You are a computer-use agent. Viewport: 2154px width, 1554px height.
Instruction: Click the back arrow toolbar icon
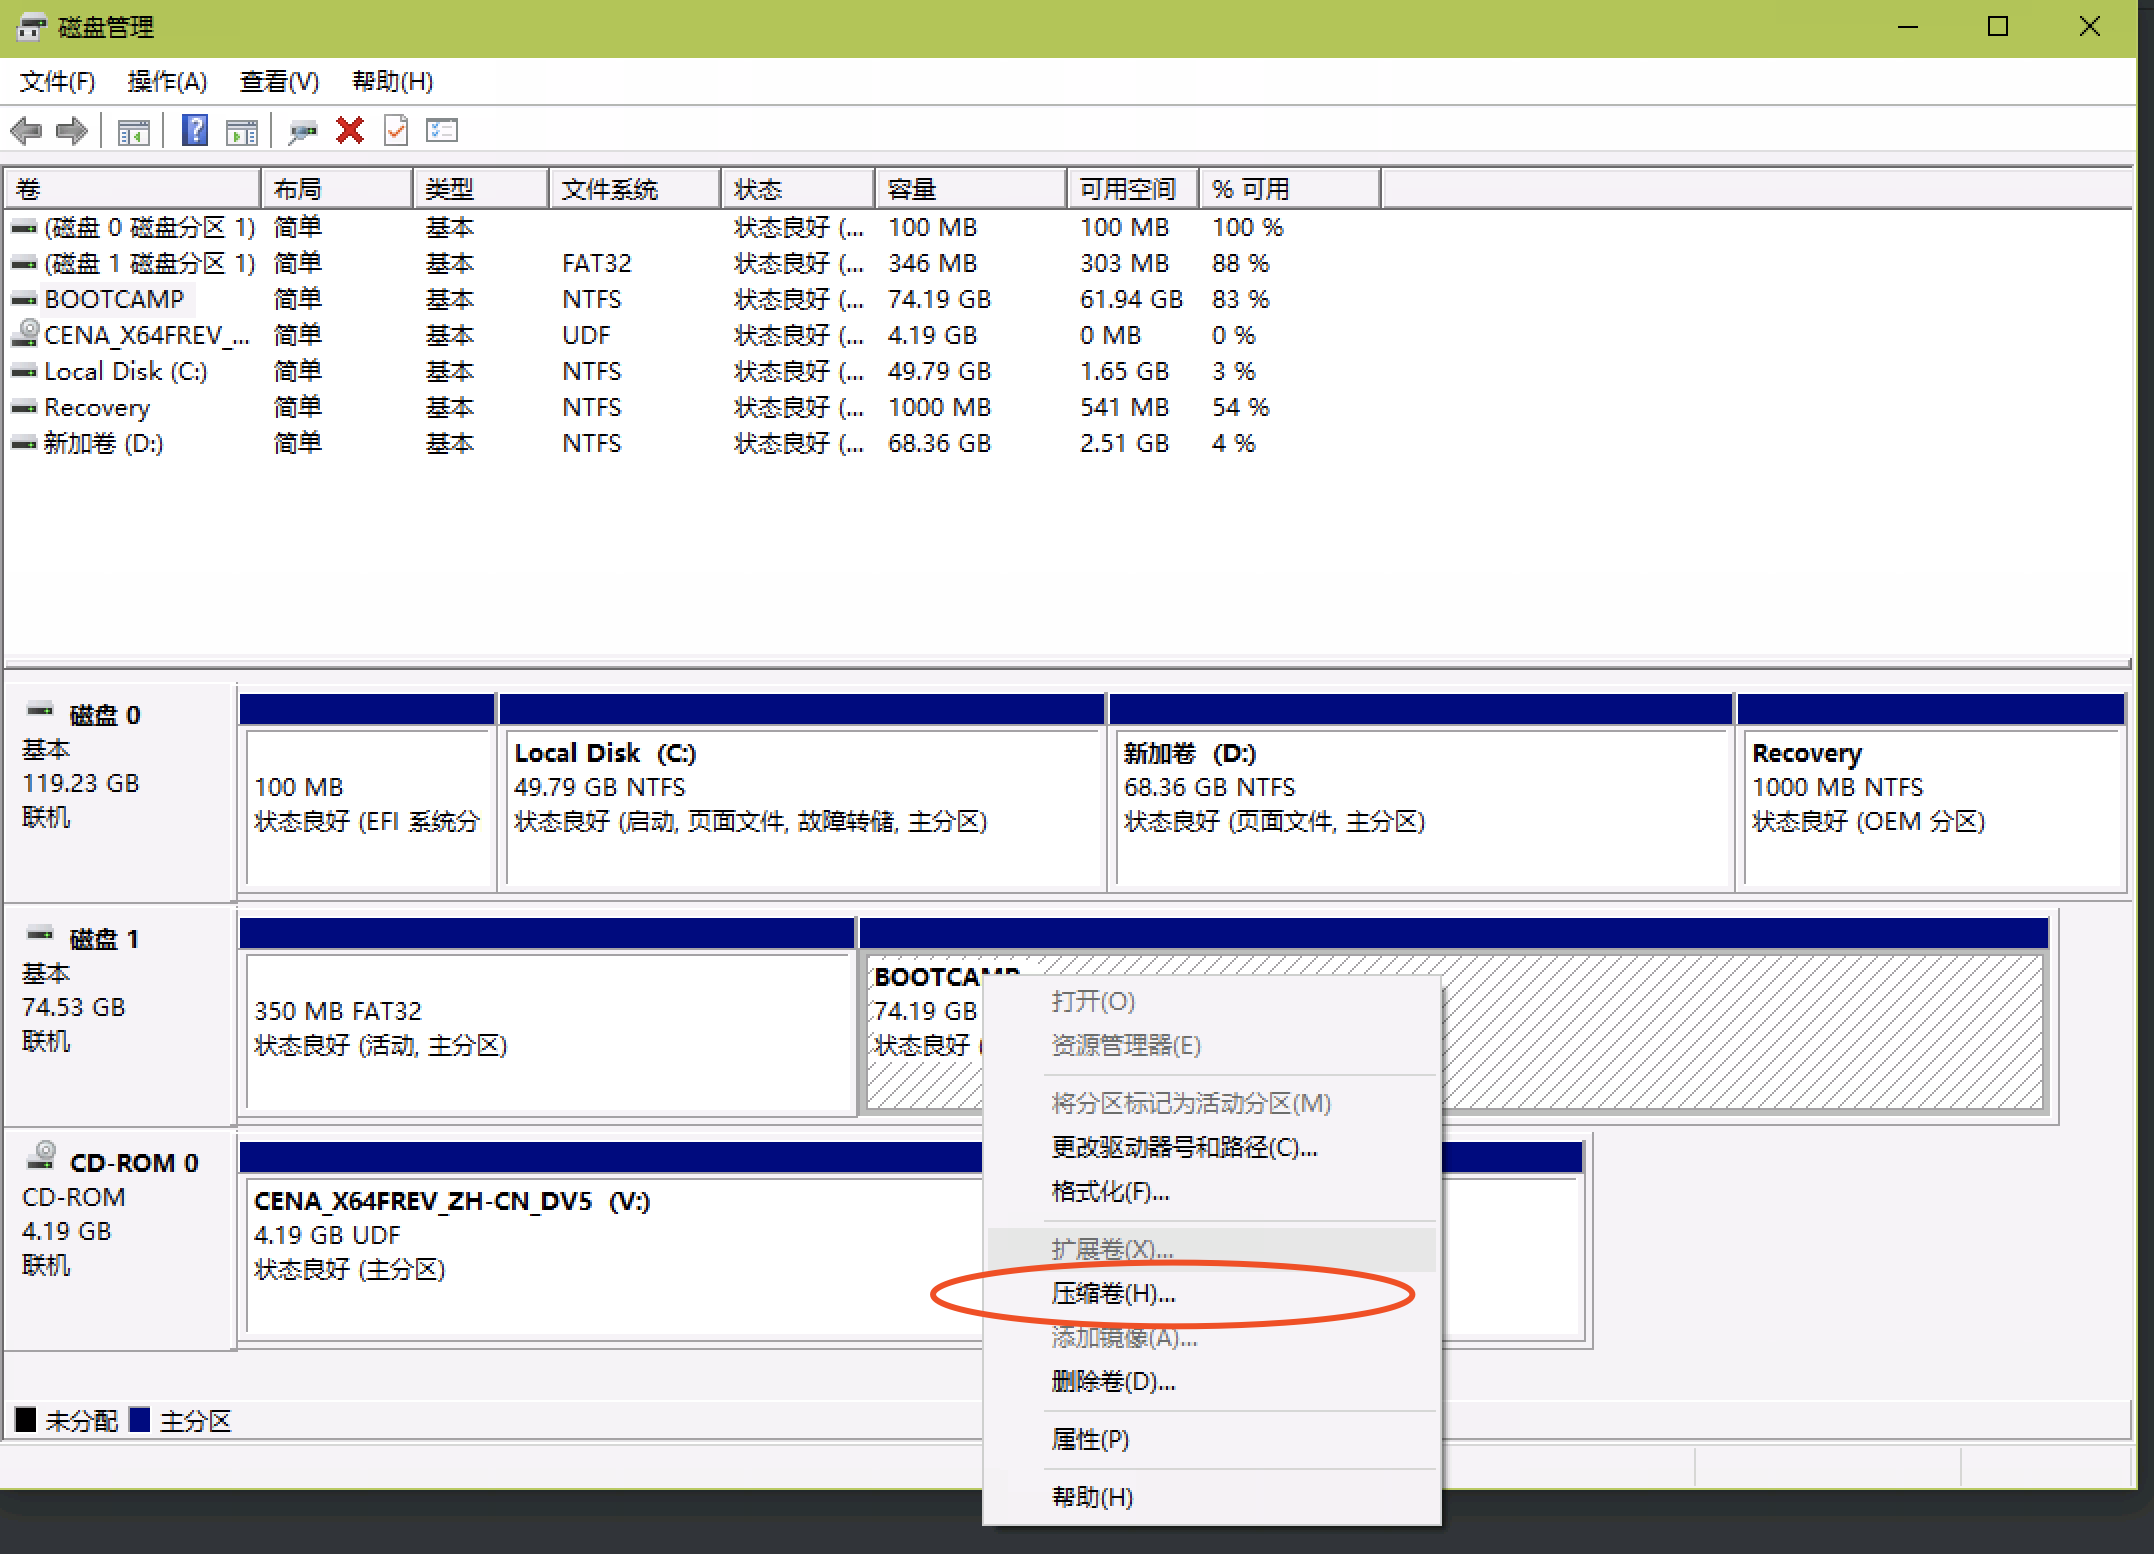pyautogui.click(x=26, y=131)
